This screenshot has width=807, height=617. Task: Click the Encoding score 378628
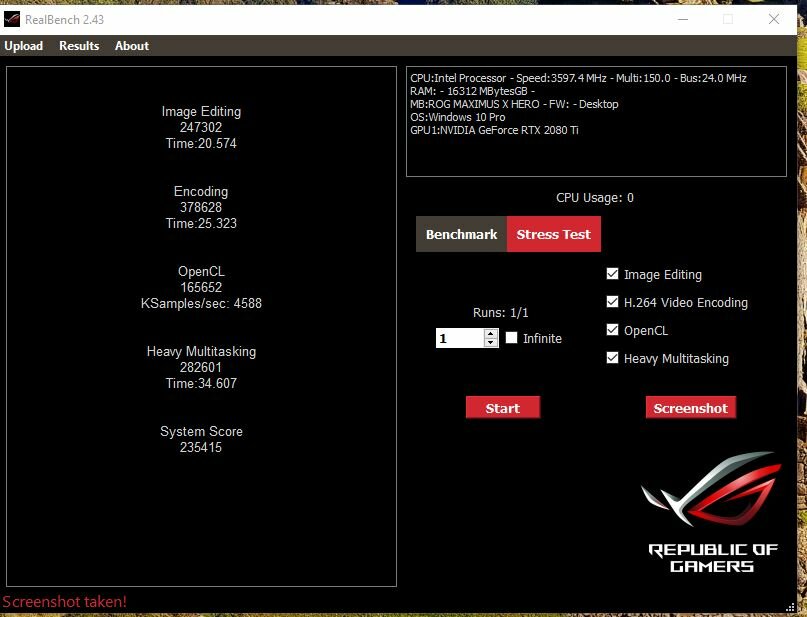(201, 207)
